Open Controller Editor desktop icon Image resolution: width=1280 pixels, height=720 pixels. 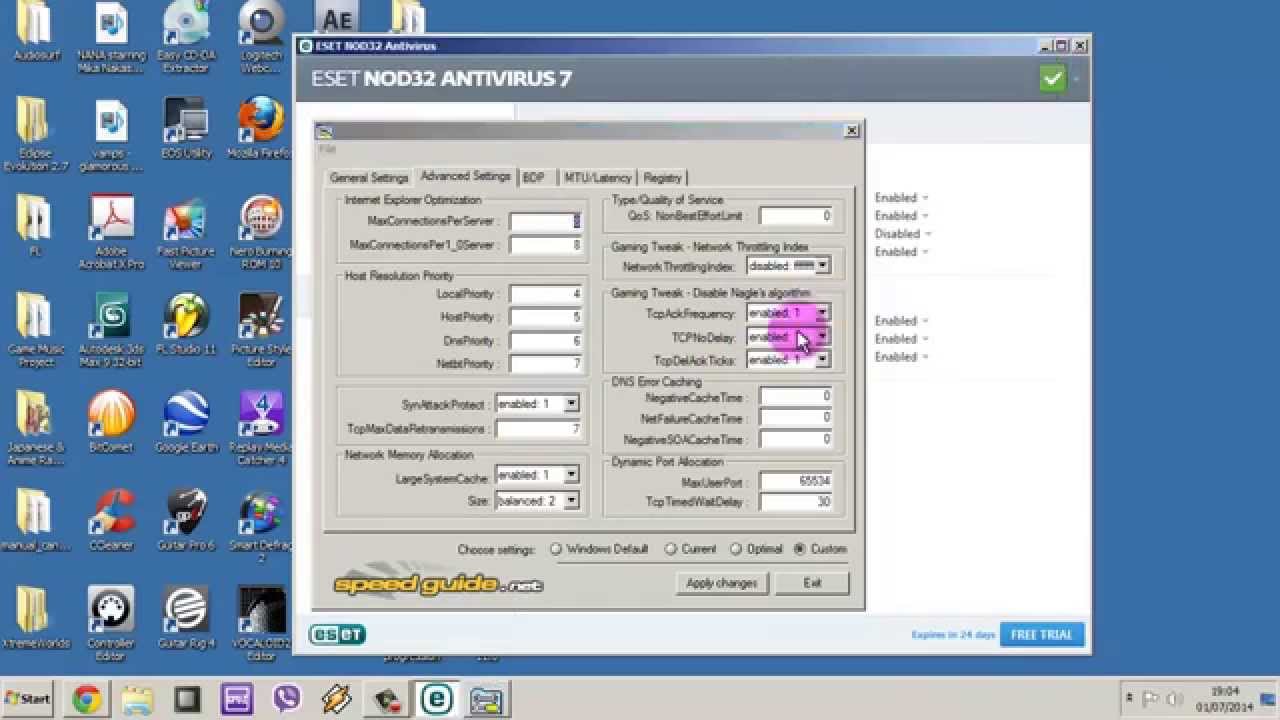(111, 624)
